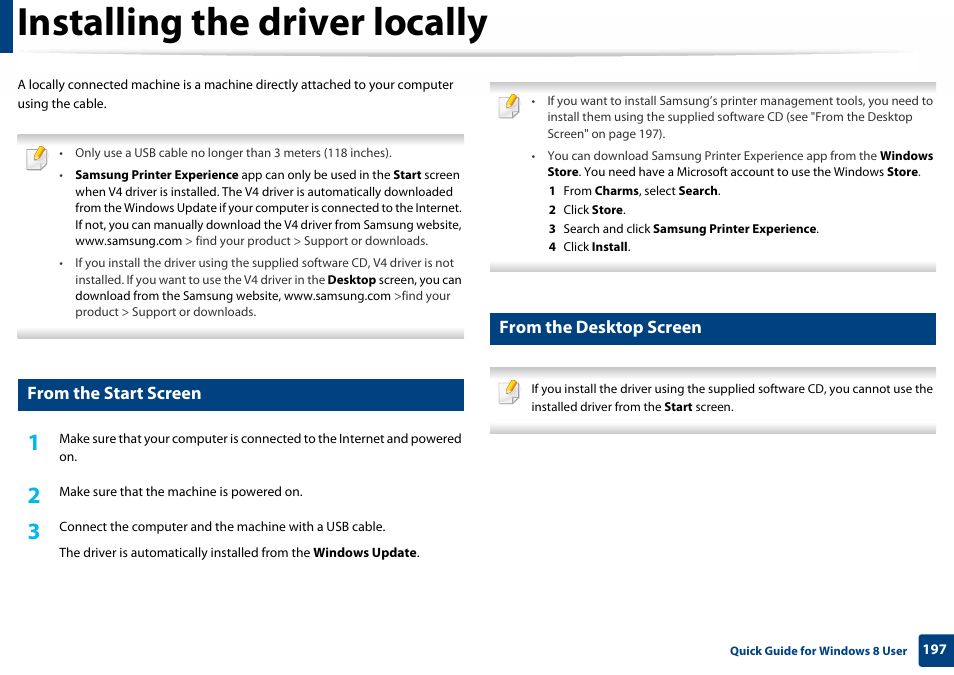Click the "You can download Samsung Printer Experience app" bullet

(x=740, y=164)
